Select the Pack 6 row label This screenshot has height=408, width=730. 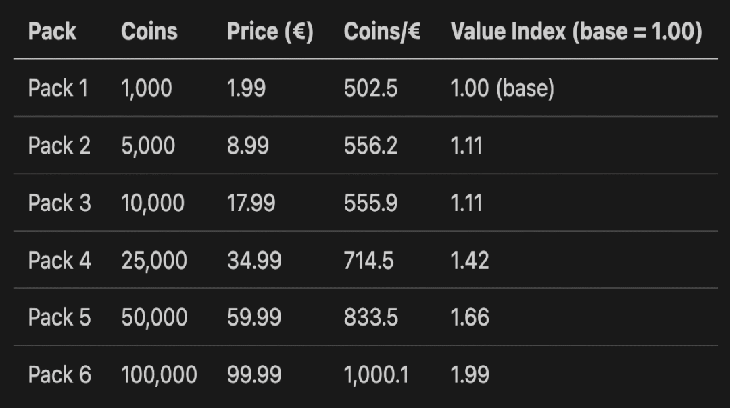(59, 376)
